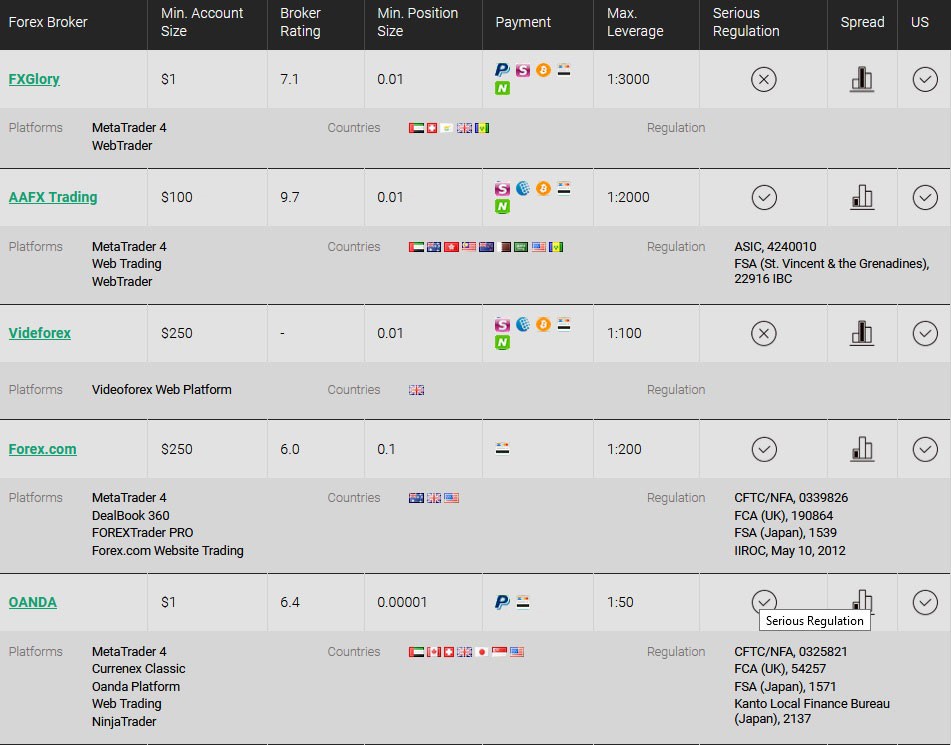
Task: Open the Videforex broker link
Action: coord(39,333)
